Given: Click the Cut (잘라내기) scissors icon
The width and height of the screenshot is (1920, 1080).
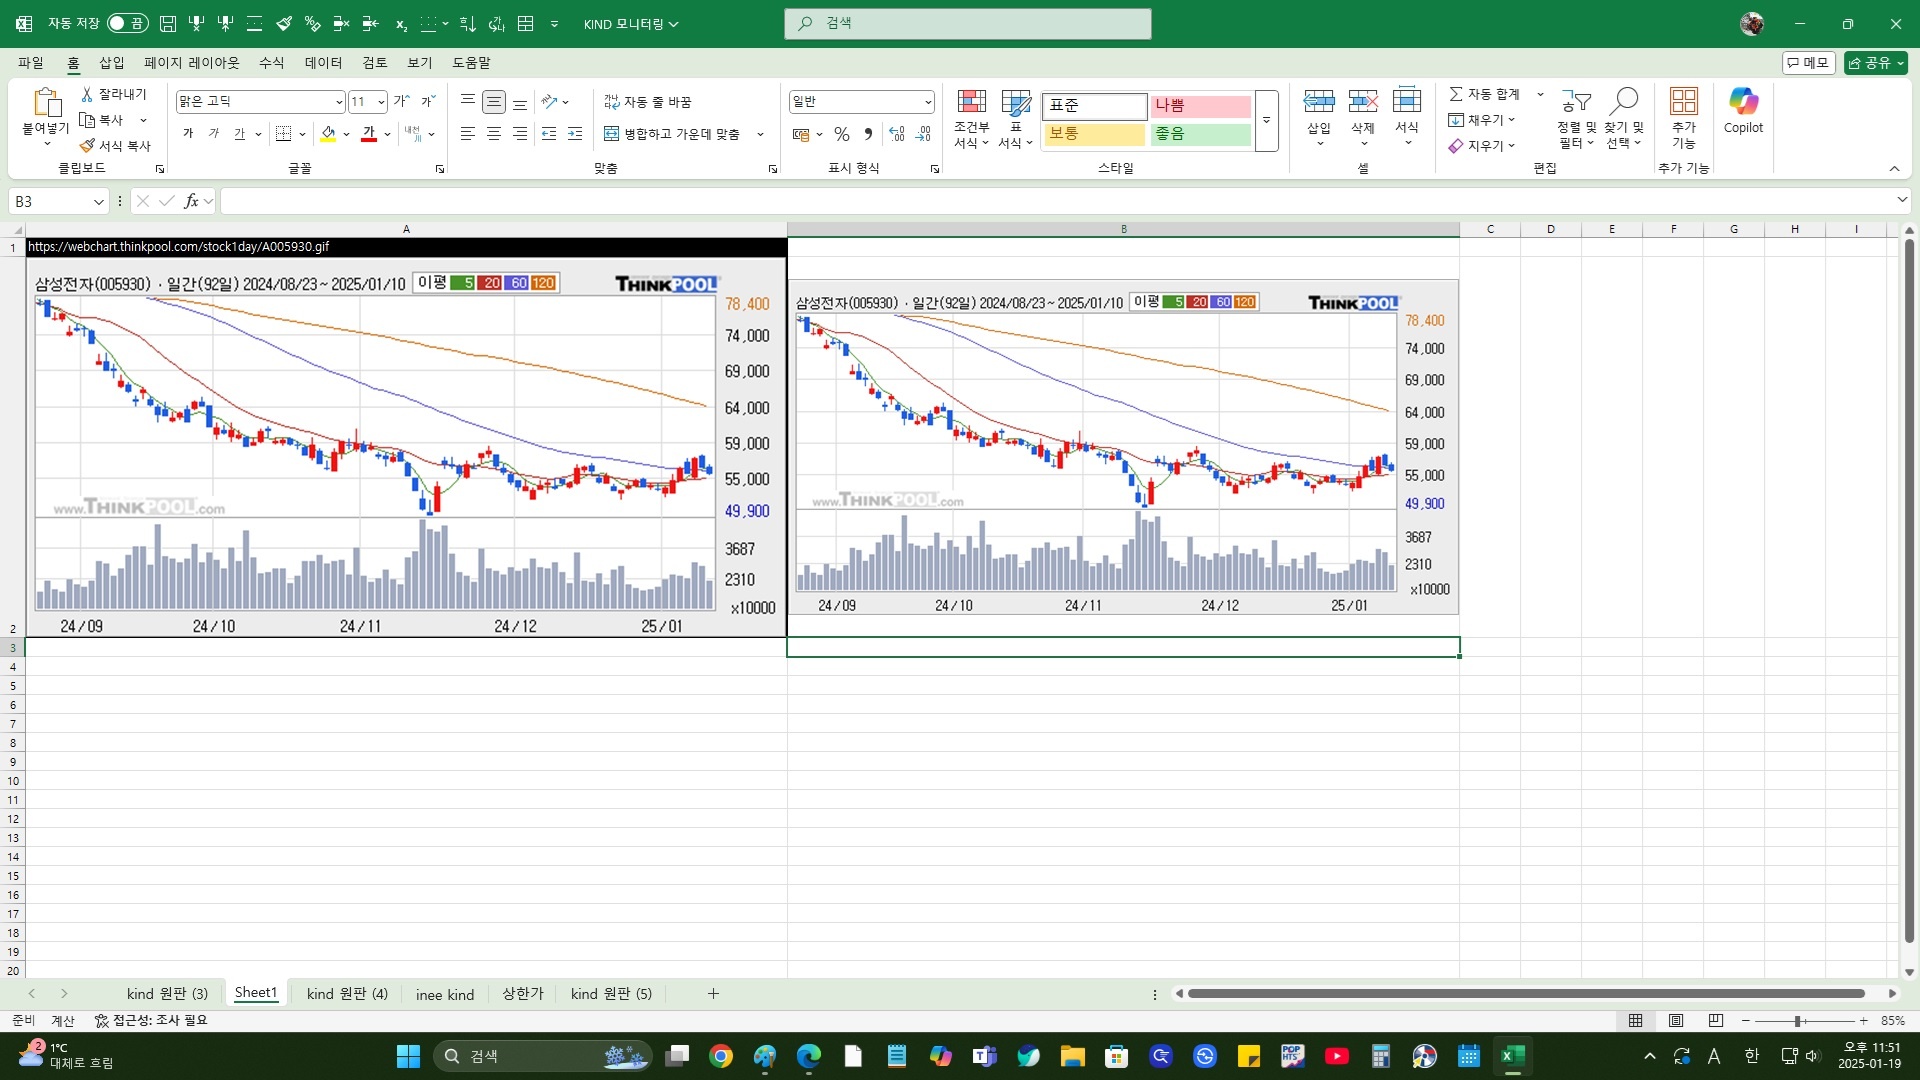Looking at the screenshot, I should (x=87, y=94).
